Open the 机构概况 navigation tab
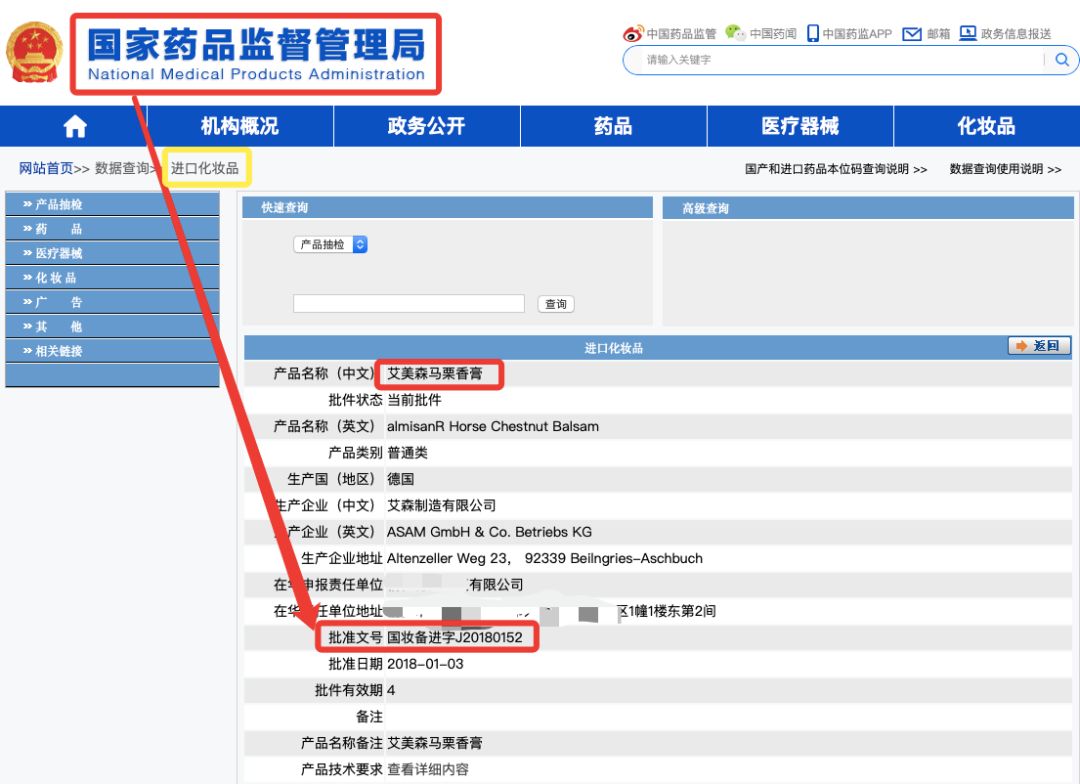Screen dimensions: 1080x784 [240, 126]
